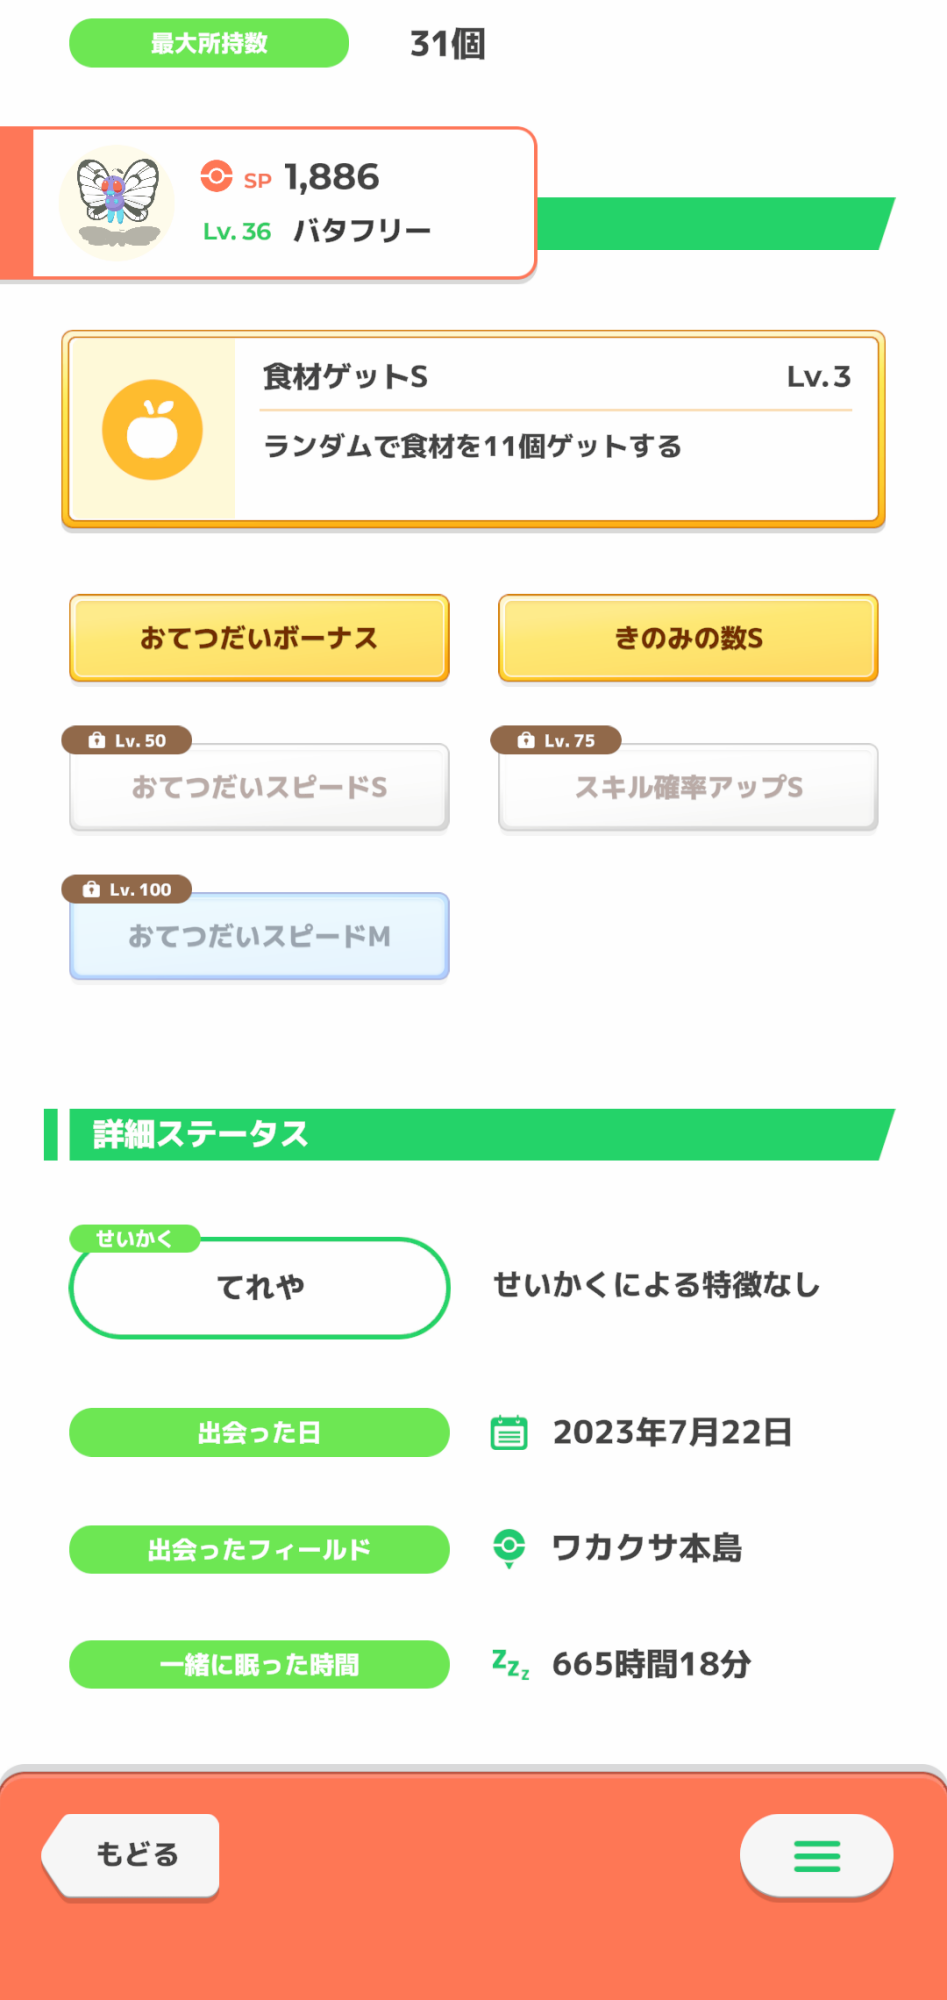Click the calendar icon beside 2023年7月22日
The height and width of the screenshot is (2000, 947).
509,1432
